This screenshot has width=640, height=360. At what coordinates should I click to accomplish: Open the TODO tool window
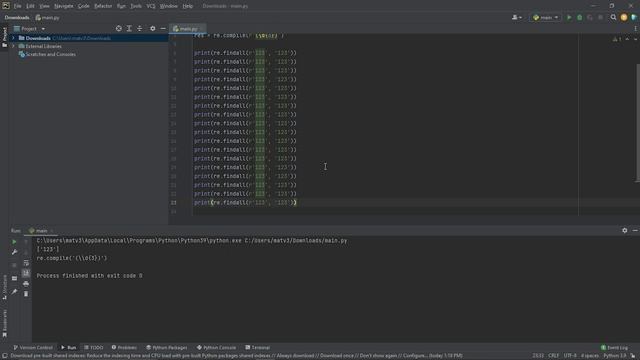click(x=93, y=348)
